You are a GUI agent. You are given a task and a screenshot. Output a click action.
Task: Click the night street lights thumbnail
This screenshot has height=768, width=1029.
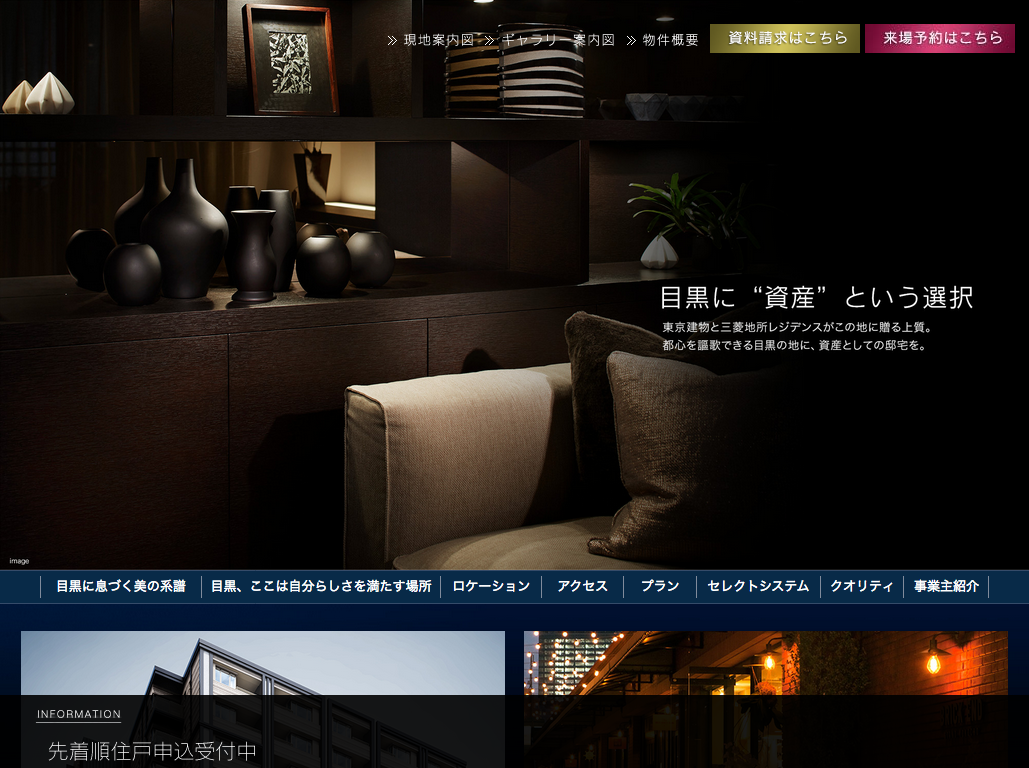click(766, 699)
